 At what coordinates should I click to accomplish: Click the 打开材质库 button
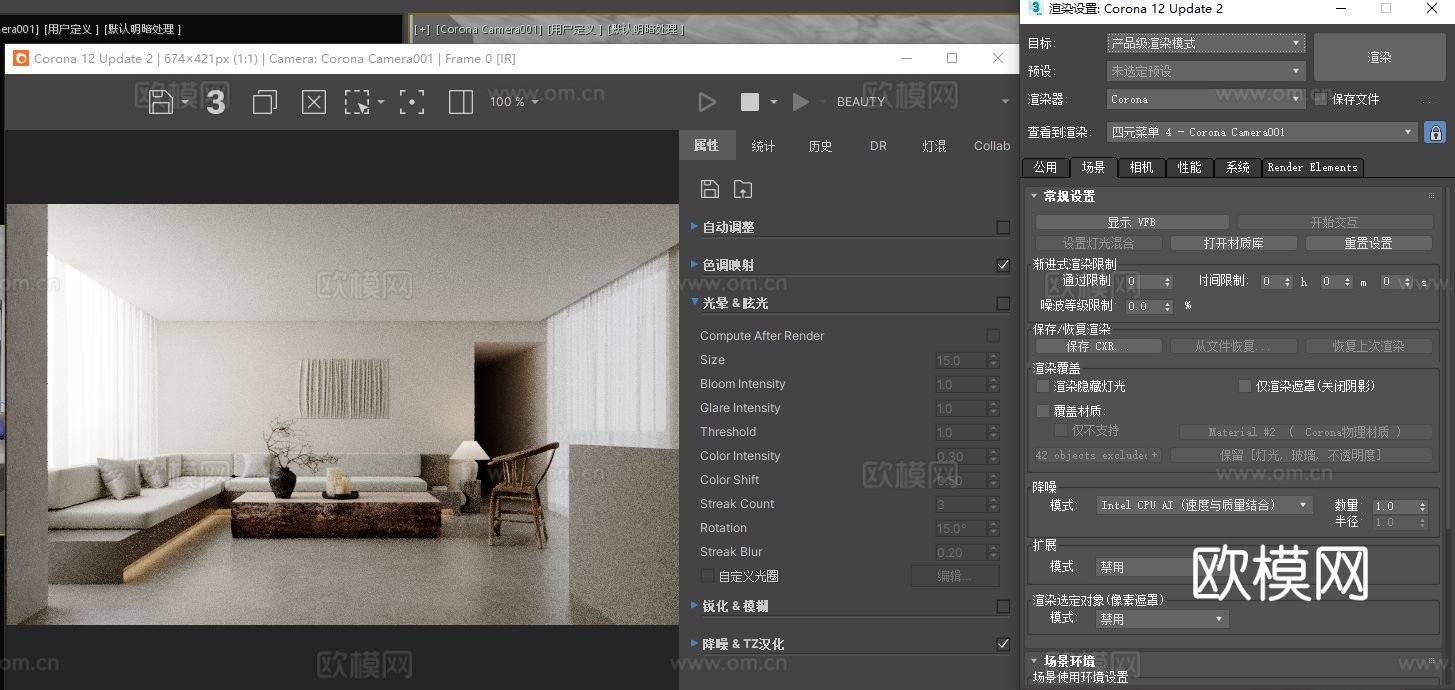(x=1233, y=242)
